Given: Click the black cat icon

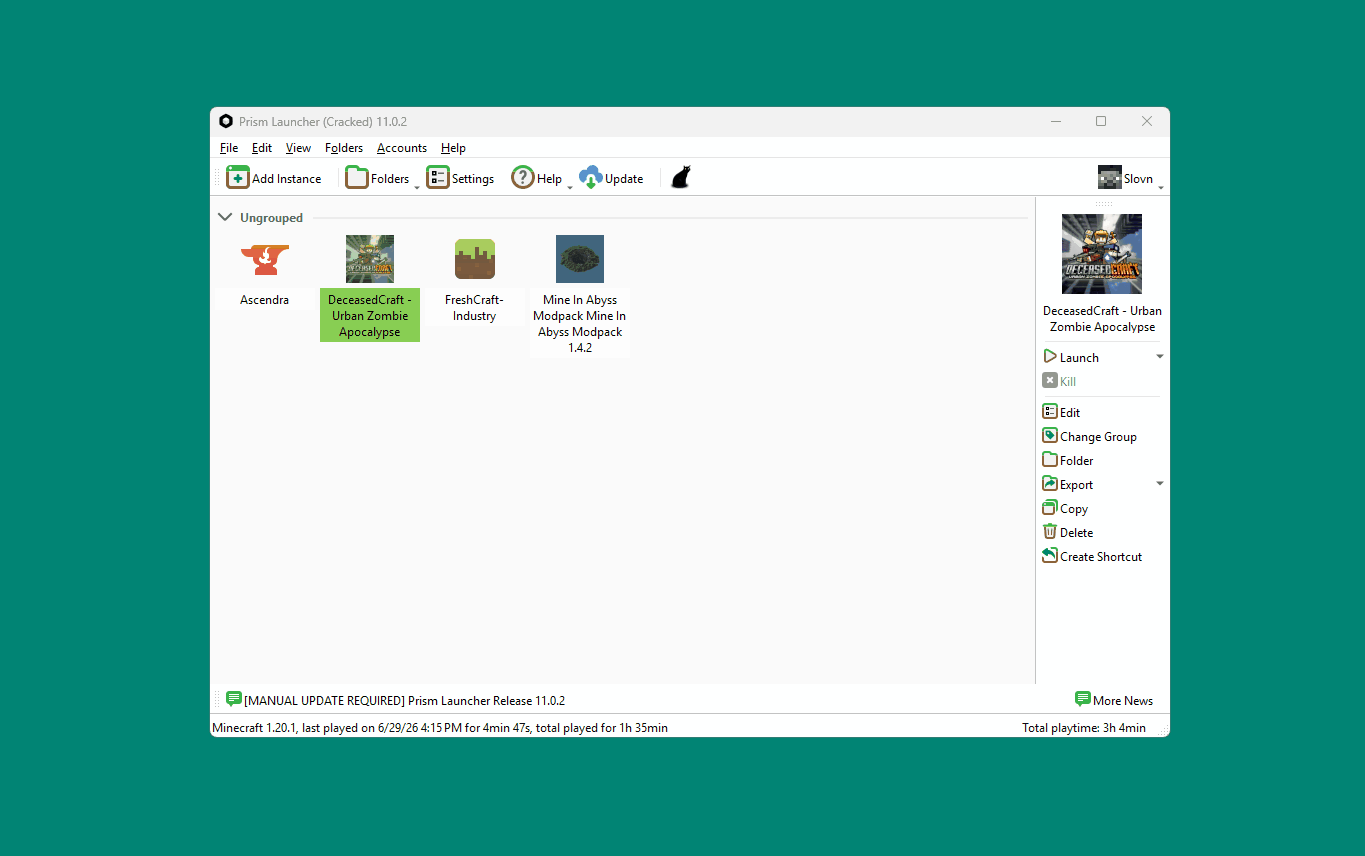Looking at the screenshot, I should tap(681, 178).
